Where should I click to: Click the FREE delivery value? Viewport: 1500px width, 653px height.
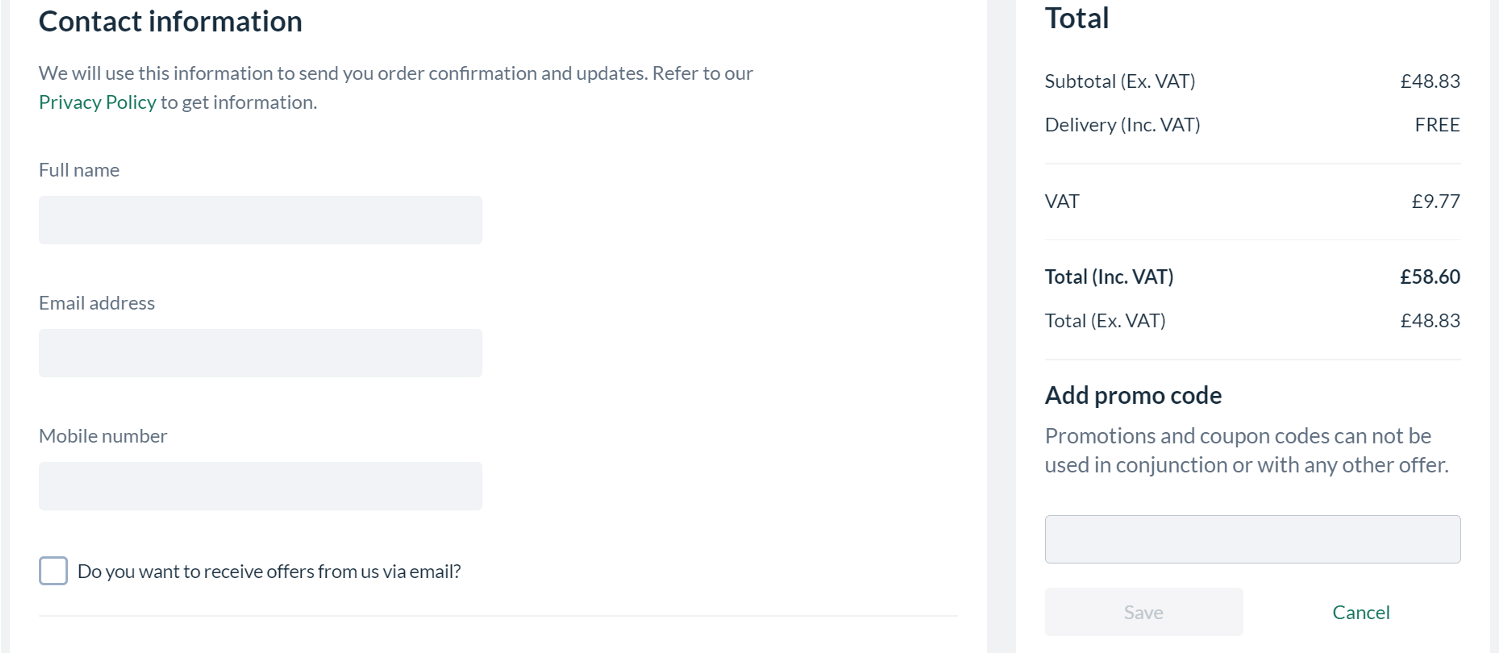click(1437, 125)
